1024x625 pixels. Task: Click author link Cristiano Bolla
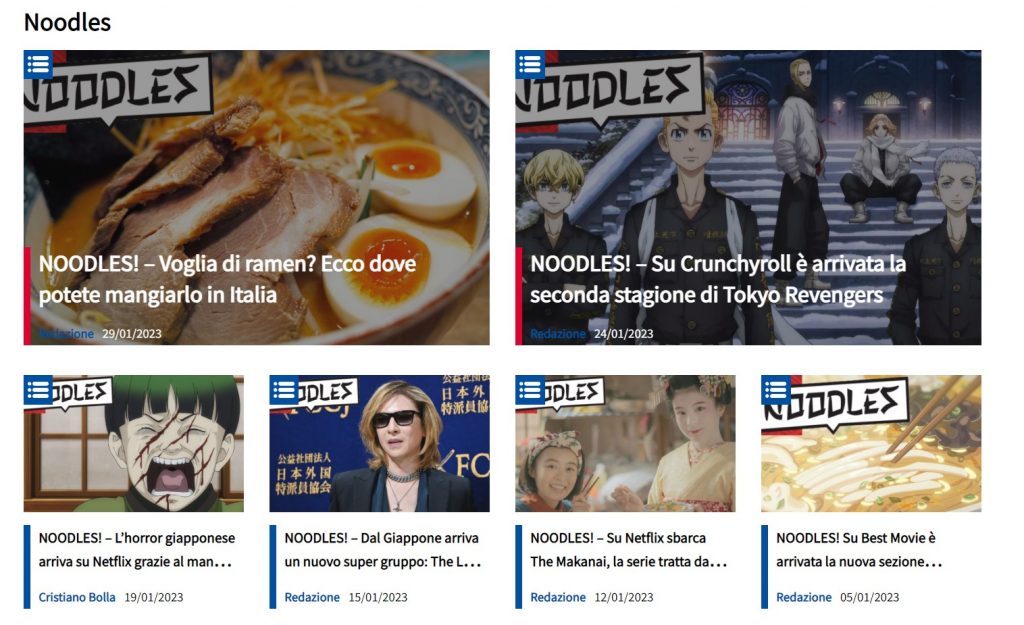pos(77,597)
